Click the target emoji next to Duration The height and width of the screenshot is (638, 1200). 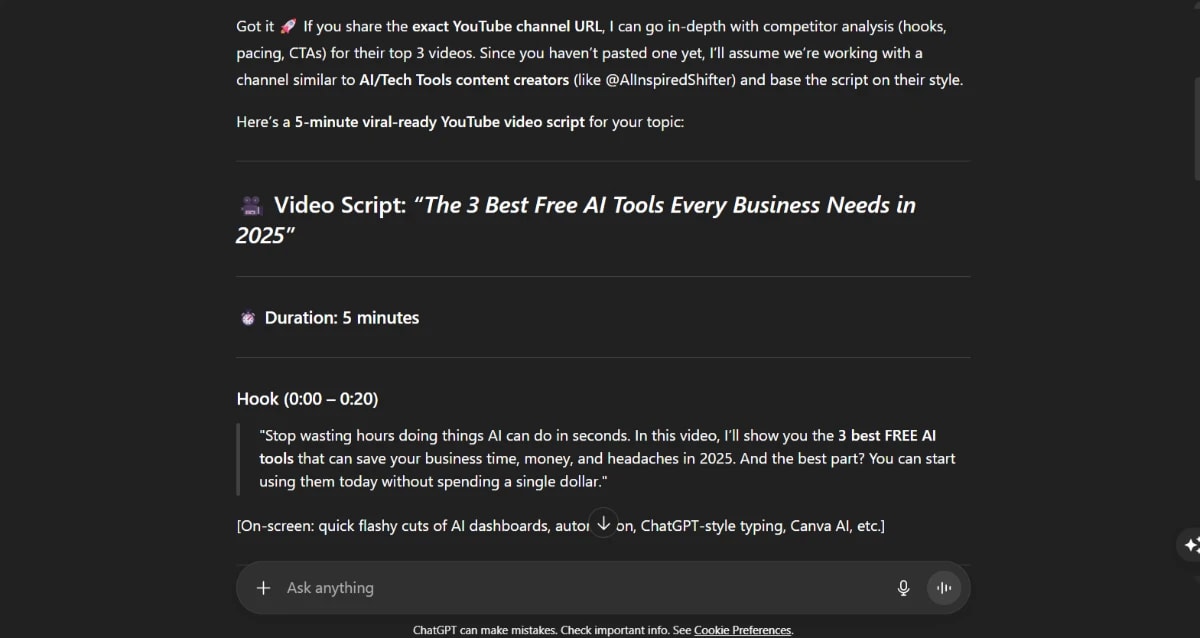click(x=247, y=317)
